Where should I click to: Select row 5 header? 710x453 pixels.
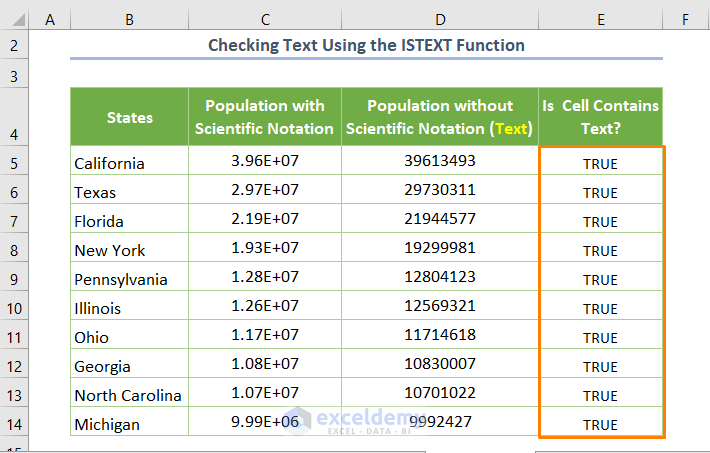[14, 163]
